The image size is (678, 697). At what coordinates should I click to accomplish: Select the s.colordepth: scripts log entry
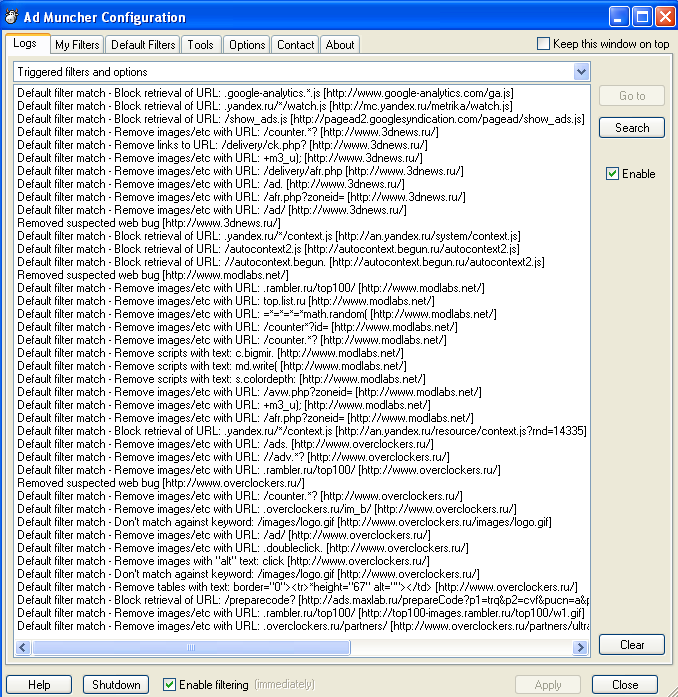221,379
